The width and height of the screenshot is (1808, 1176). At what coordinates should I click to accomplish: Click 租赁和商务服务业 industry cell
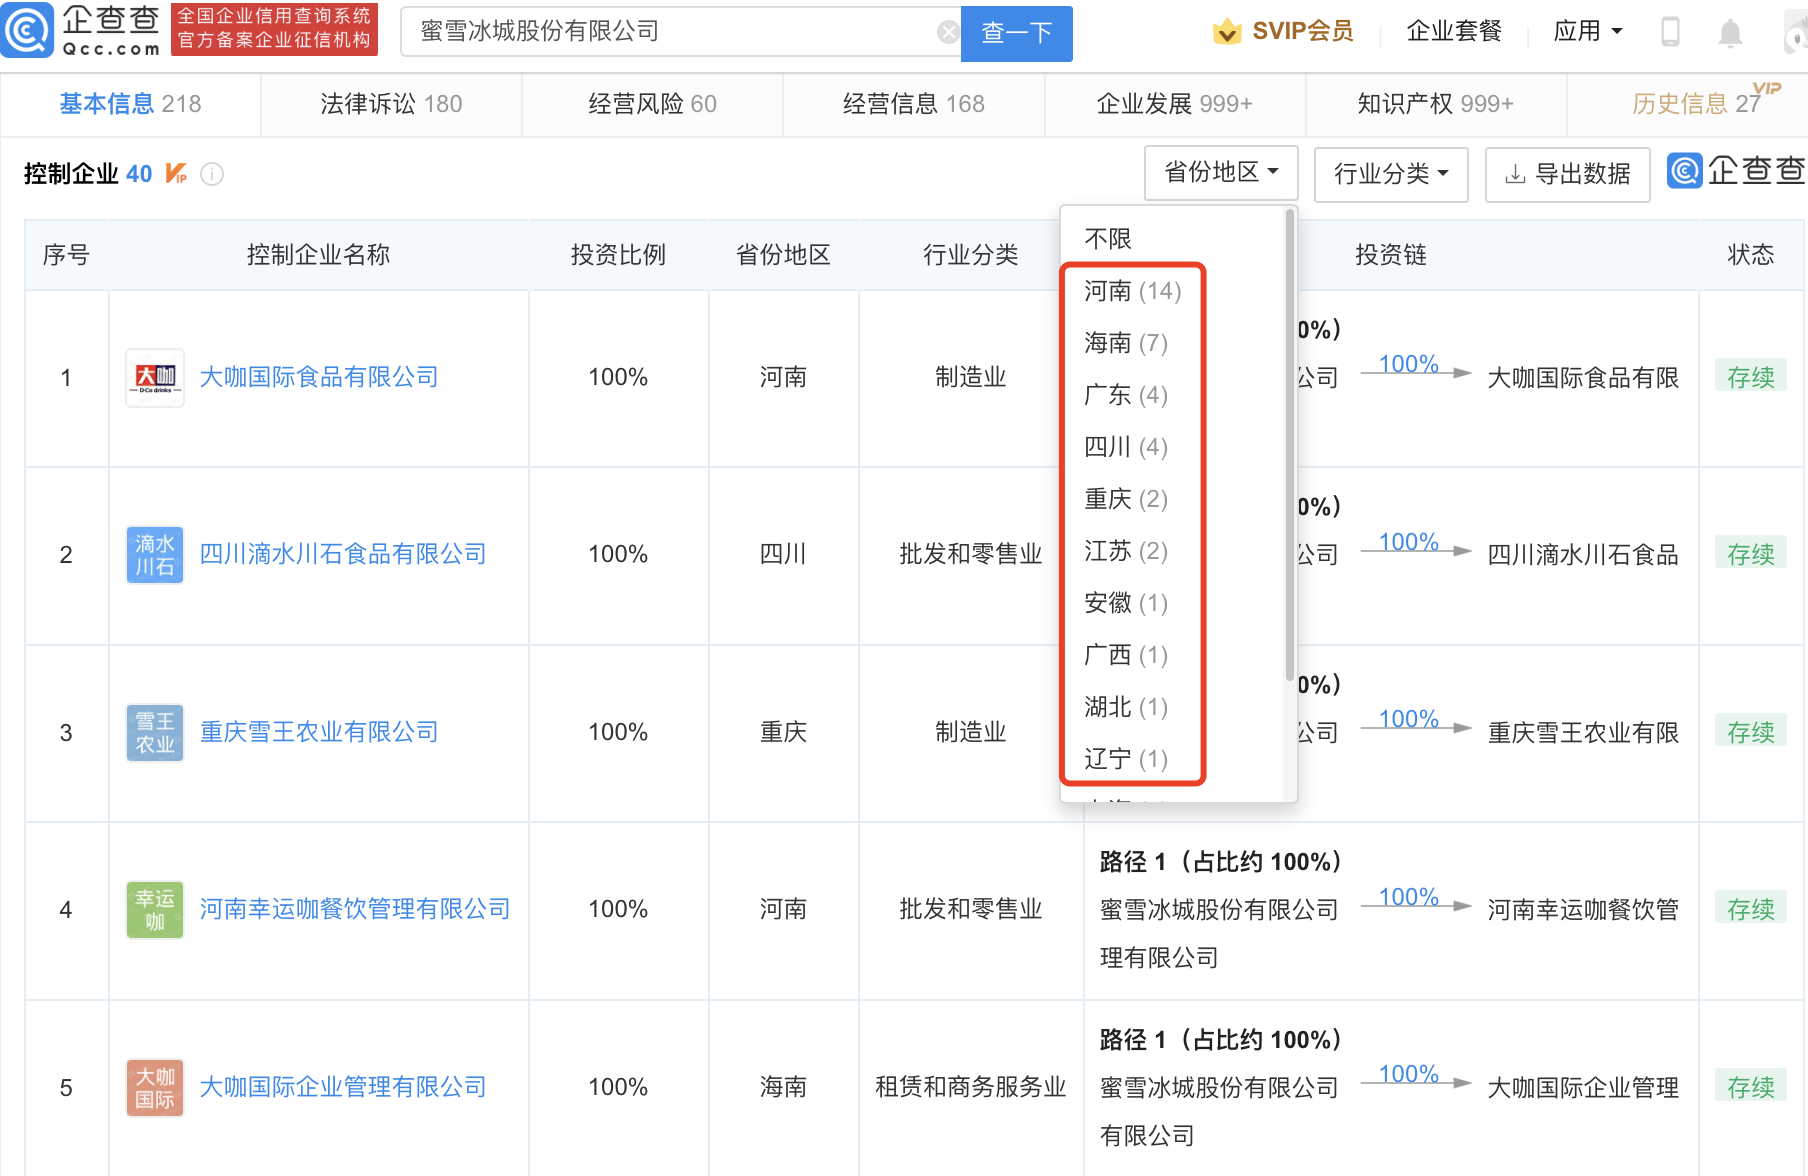(971, 1087)
